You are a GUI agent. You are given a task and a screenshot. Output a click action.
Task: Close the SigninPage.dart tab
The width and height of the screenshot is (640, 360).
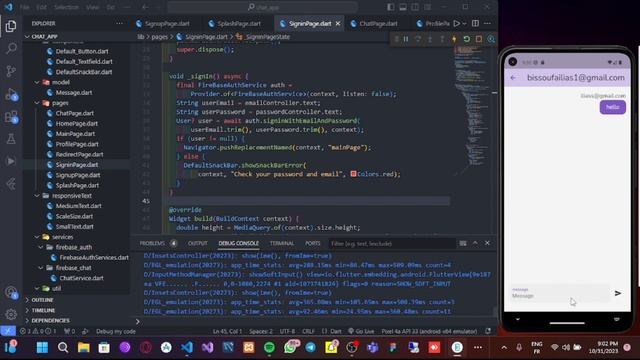(338, 24)
